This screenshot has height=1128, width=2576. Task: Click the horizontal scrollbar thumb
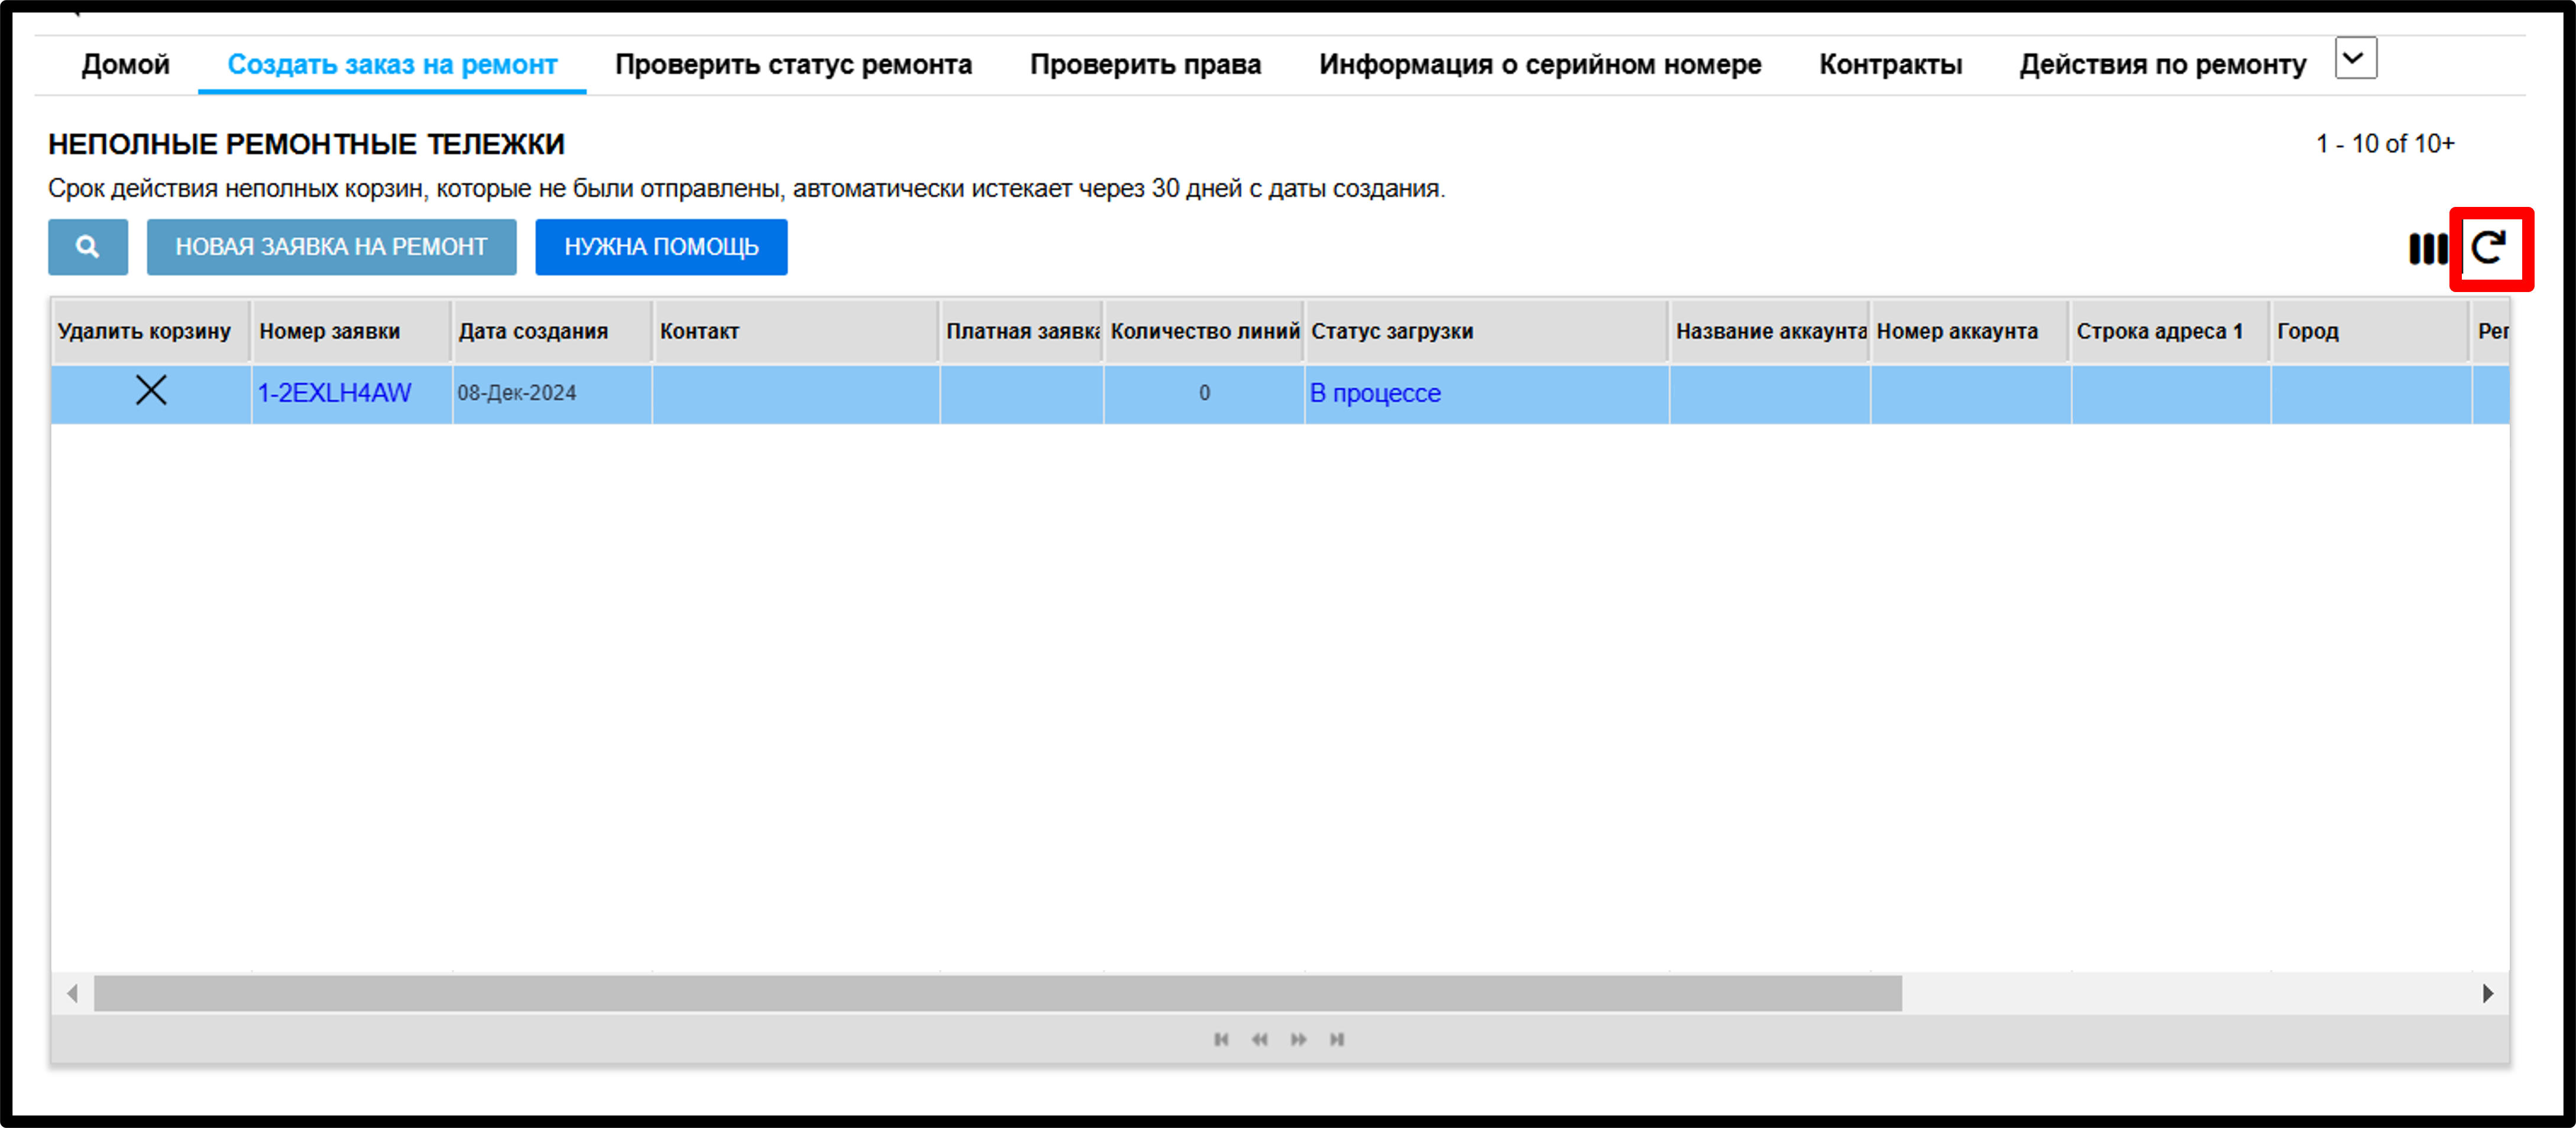click(x=997, y=994)
